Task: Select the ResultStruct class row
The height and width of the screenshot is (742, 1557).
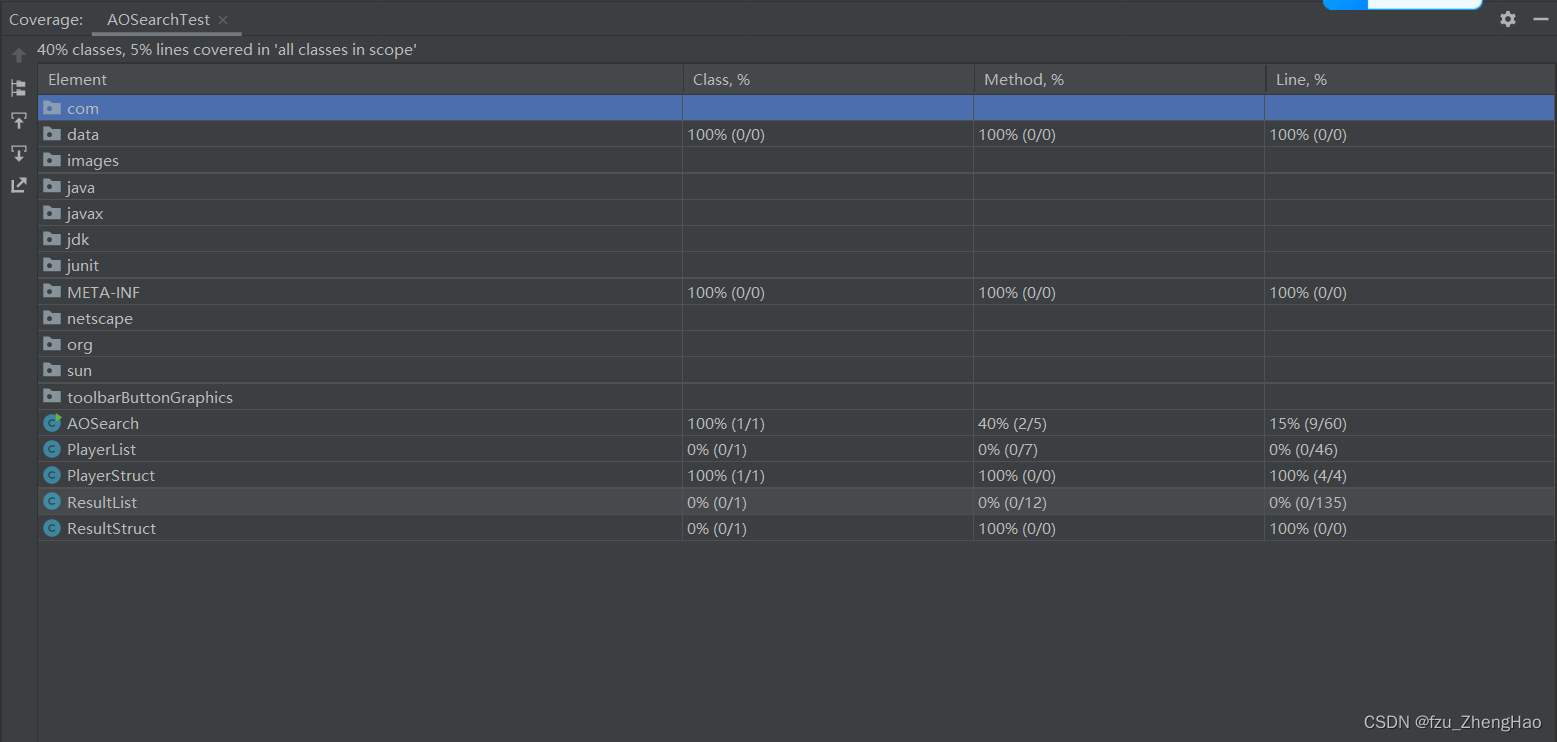Action: pyautogui.click(x=796, y=528)
